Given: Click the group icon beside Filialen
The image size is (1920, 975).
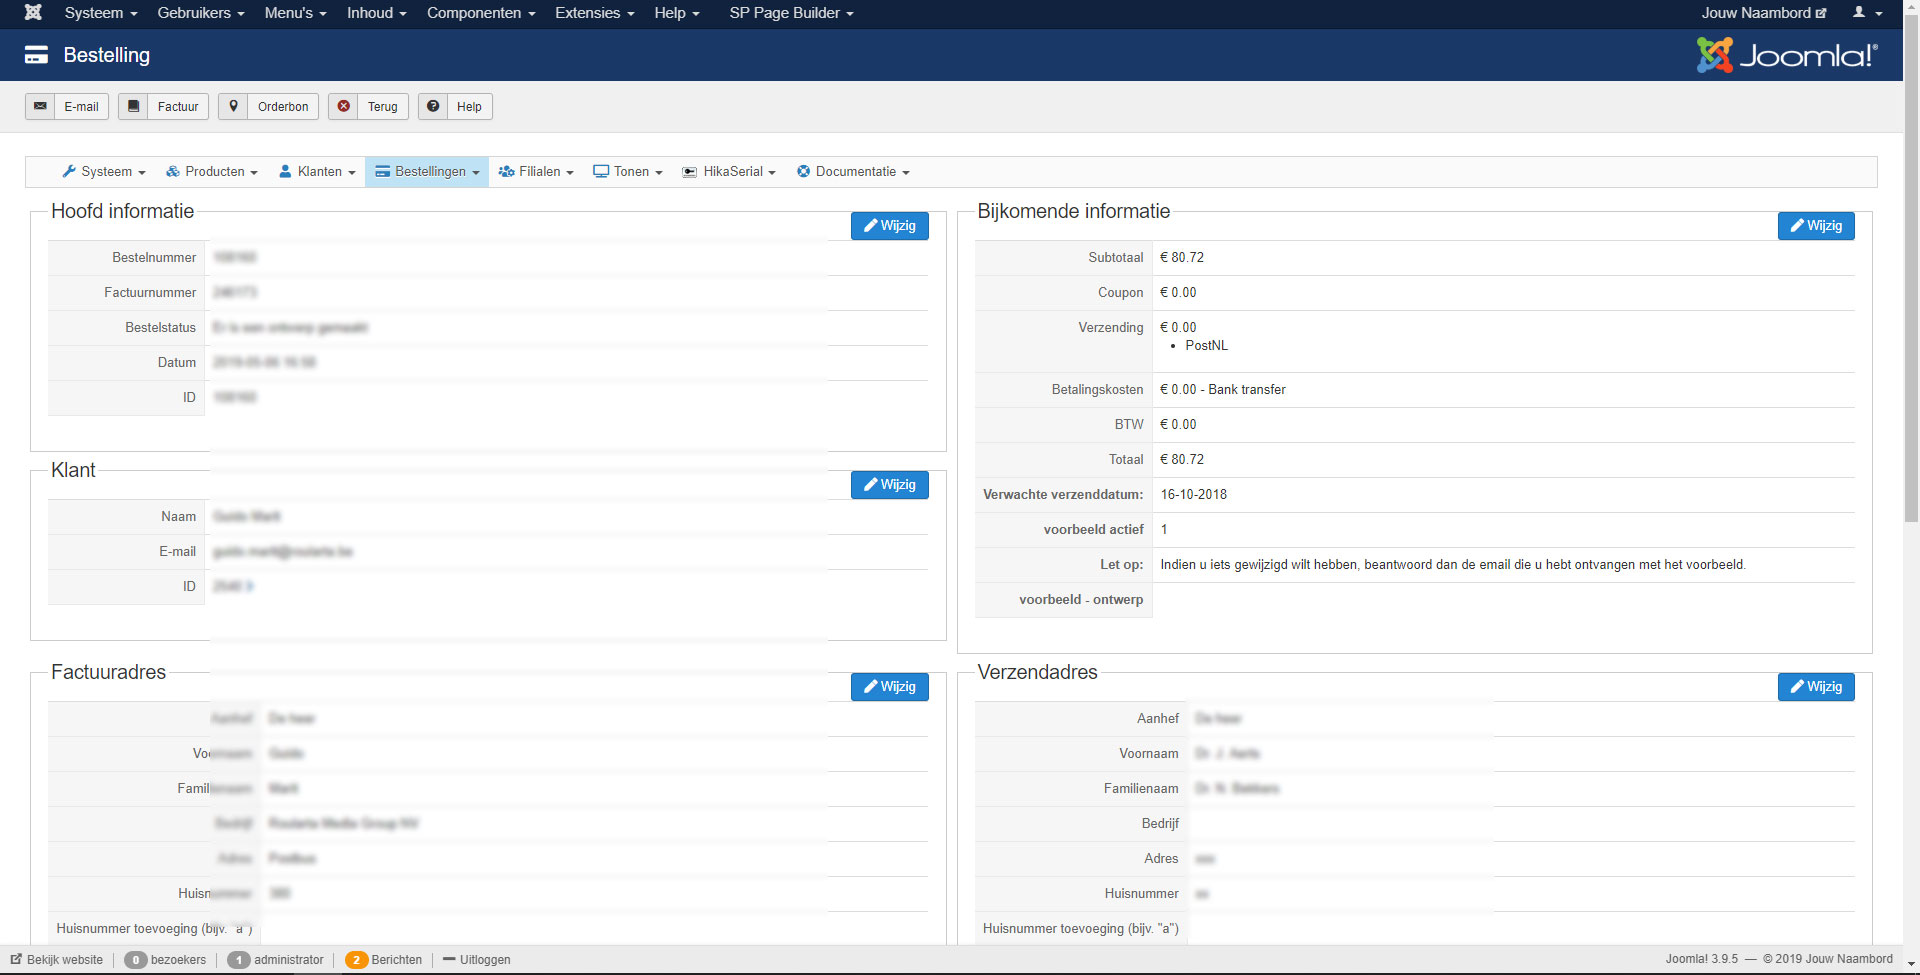Looking at the screenshot, I should coord(507,171).
